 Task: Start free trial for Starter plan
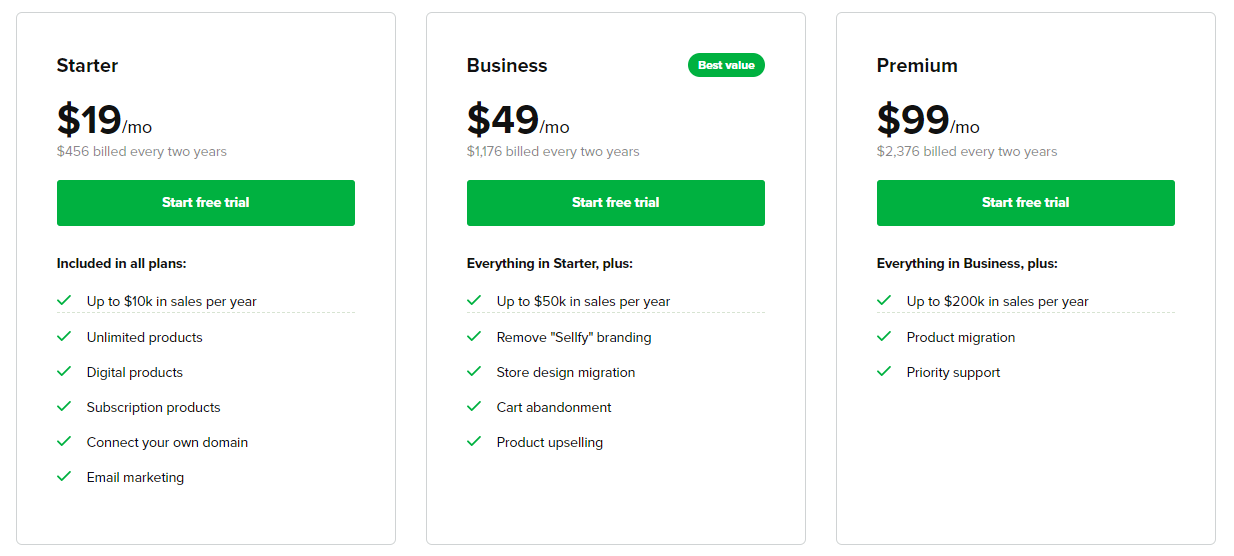(x=205, y=203)
